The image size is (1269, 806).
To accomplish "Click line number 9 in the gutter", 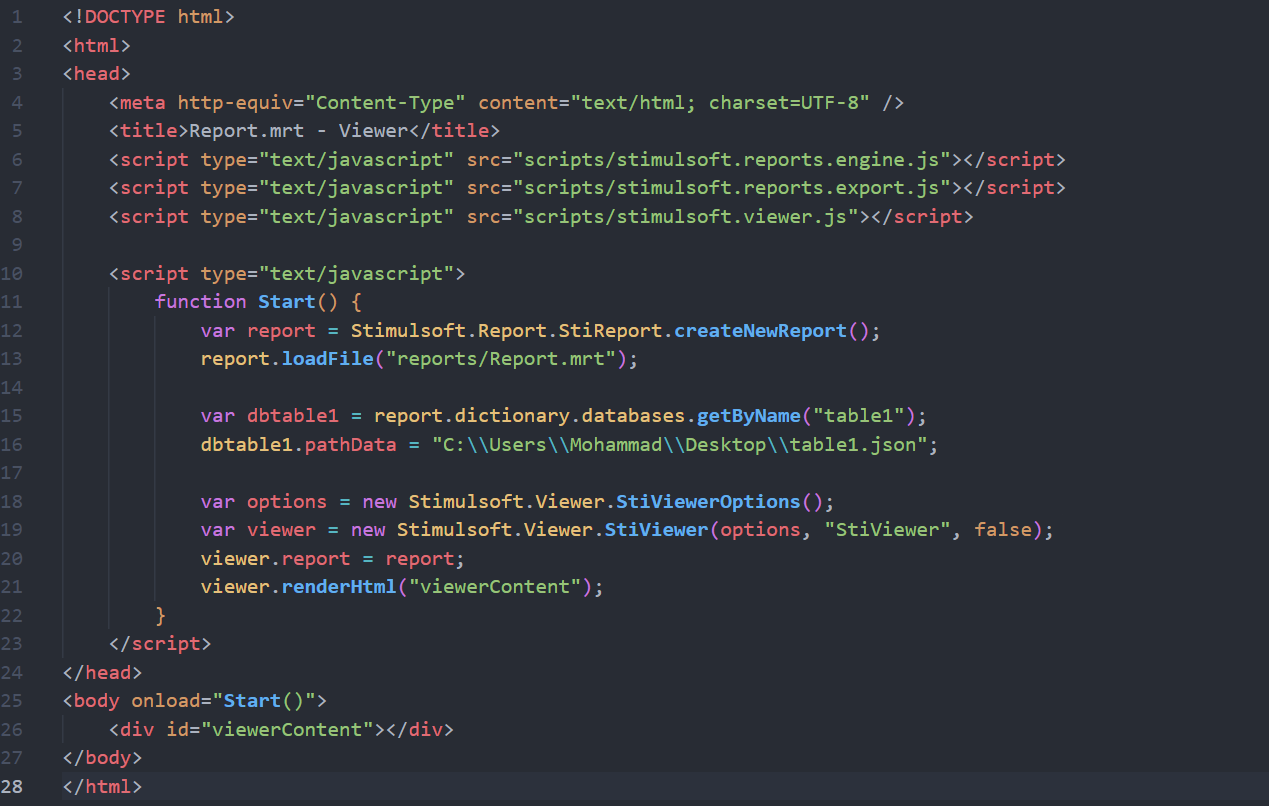I will tap(18, 245).
